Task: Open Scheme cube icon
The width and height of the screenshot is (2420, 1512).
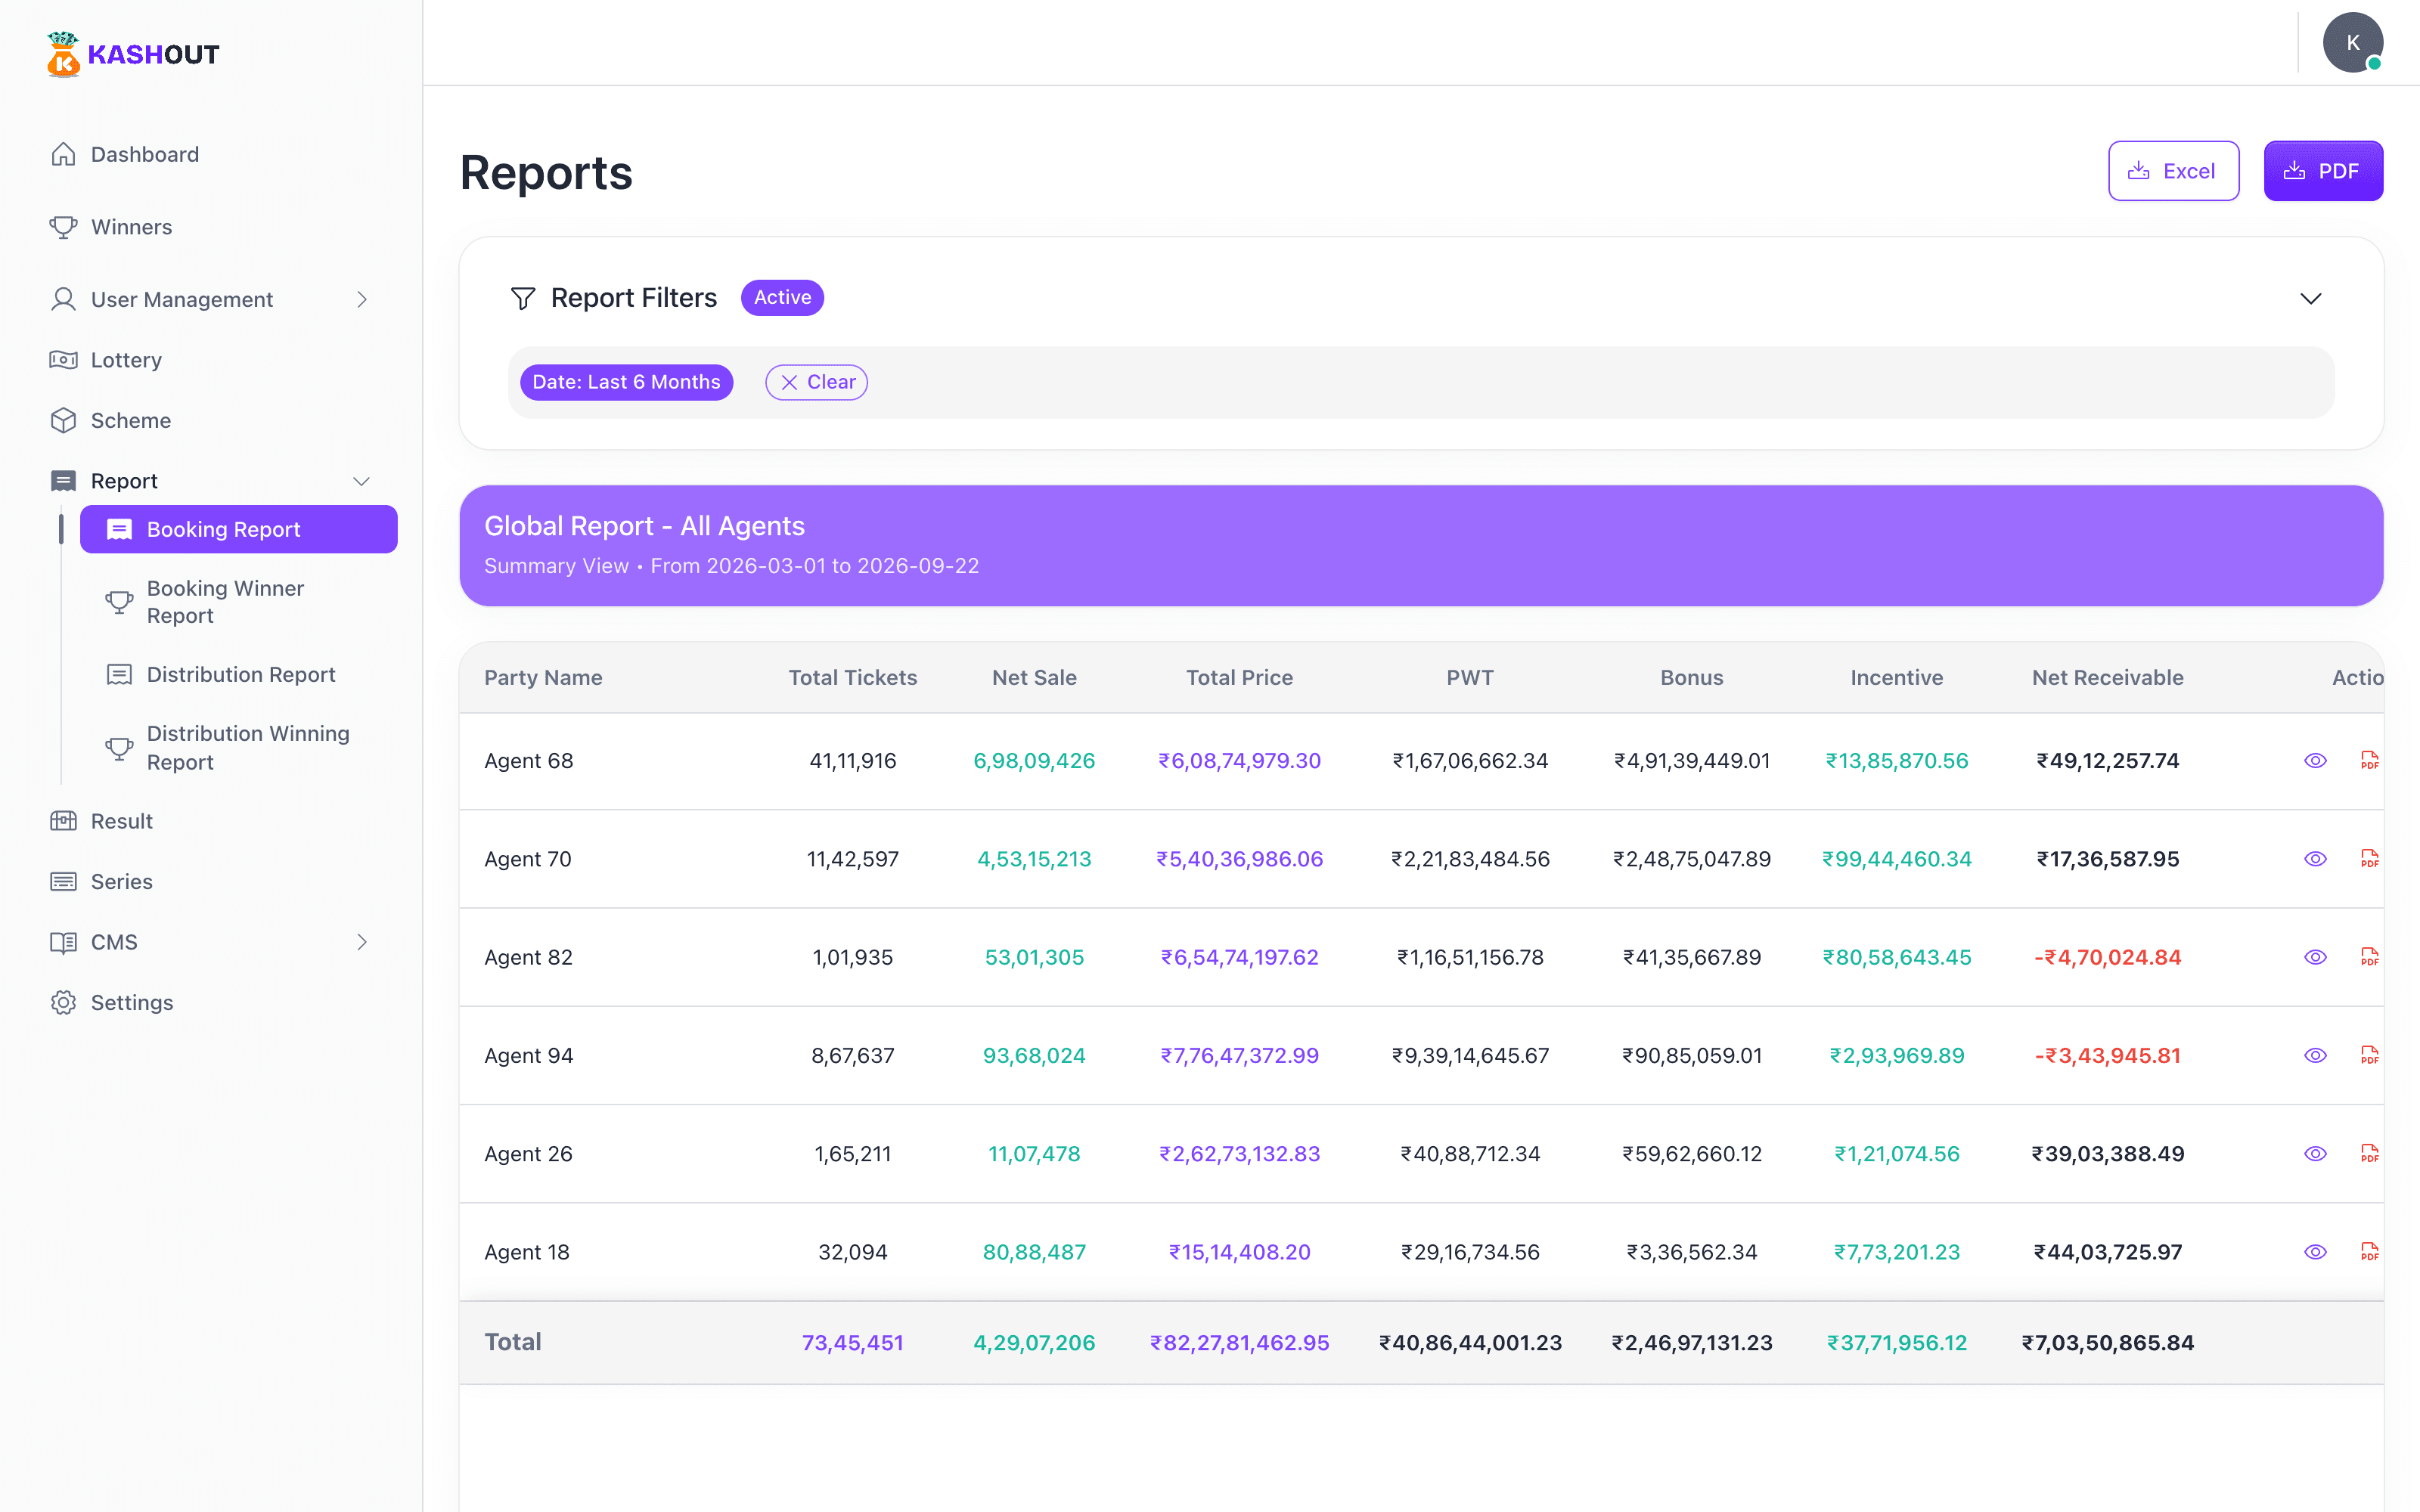Action: [x=63, y=420]
